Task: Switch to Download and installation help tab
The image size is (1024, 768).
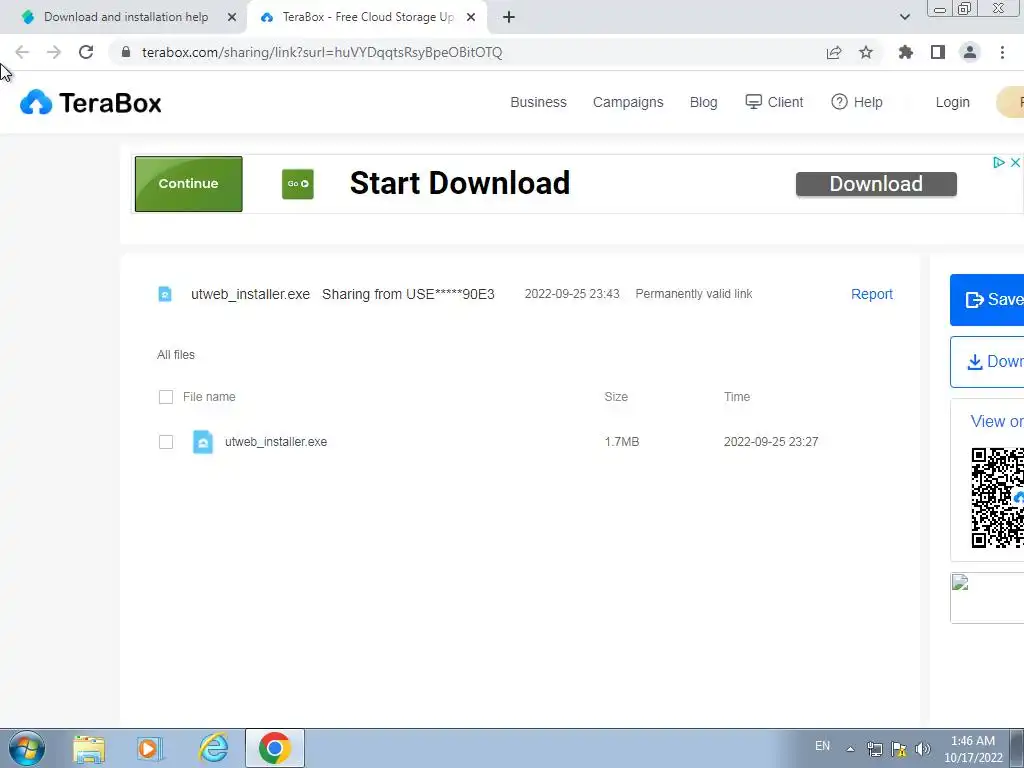Action: point(124,17)
